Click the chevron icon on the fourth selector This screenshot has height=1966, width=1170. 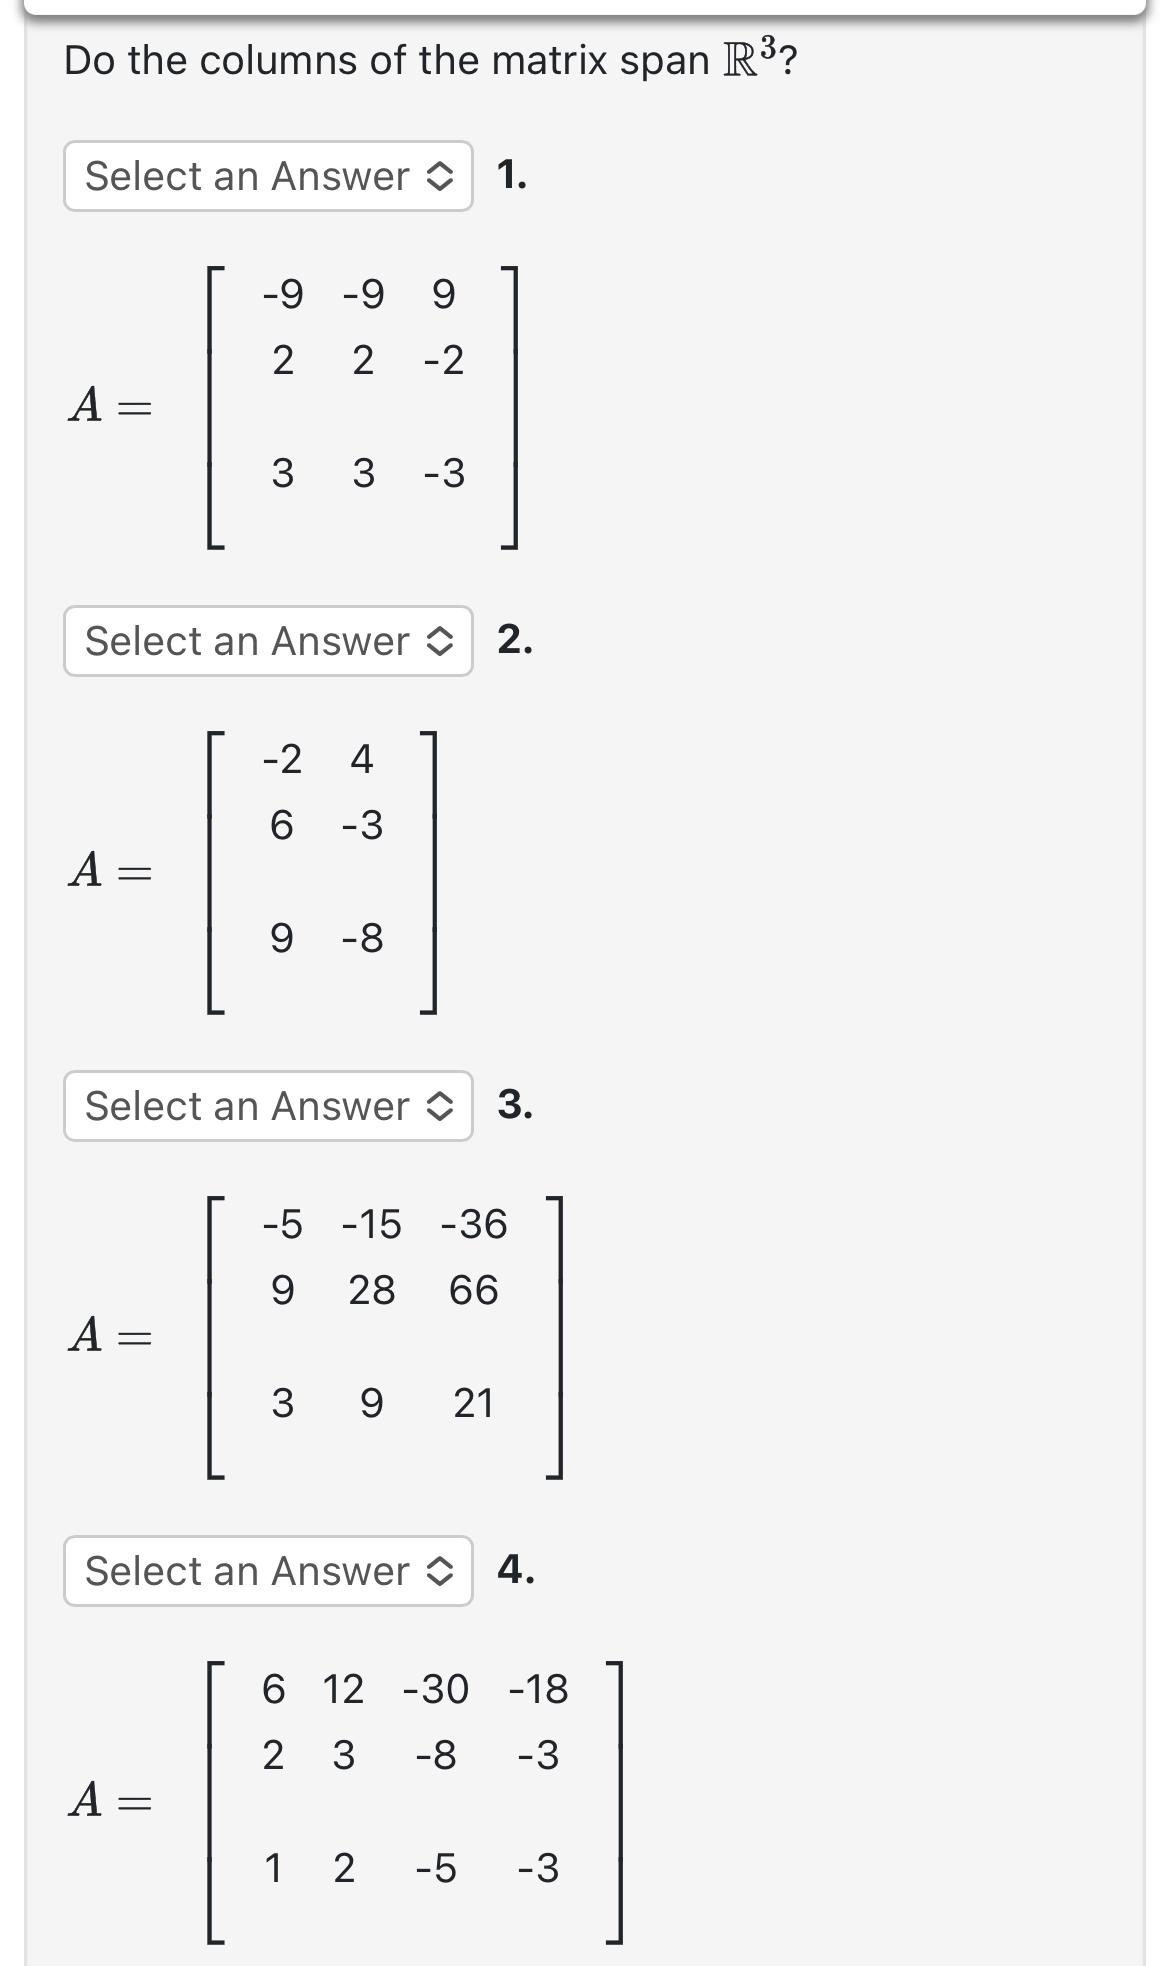tap(440, 1572)
